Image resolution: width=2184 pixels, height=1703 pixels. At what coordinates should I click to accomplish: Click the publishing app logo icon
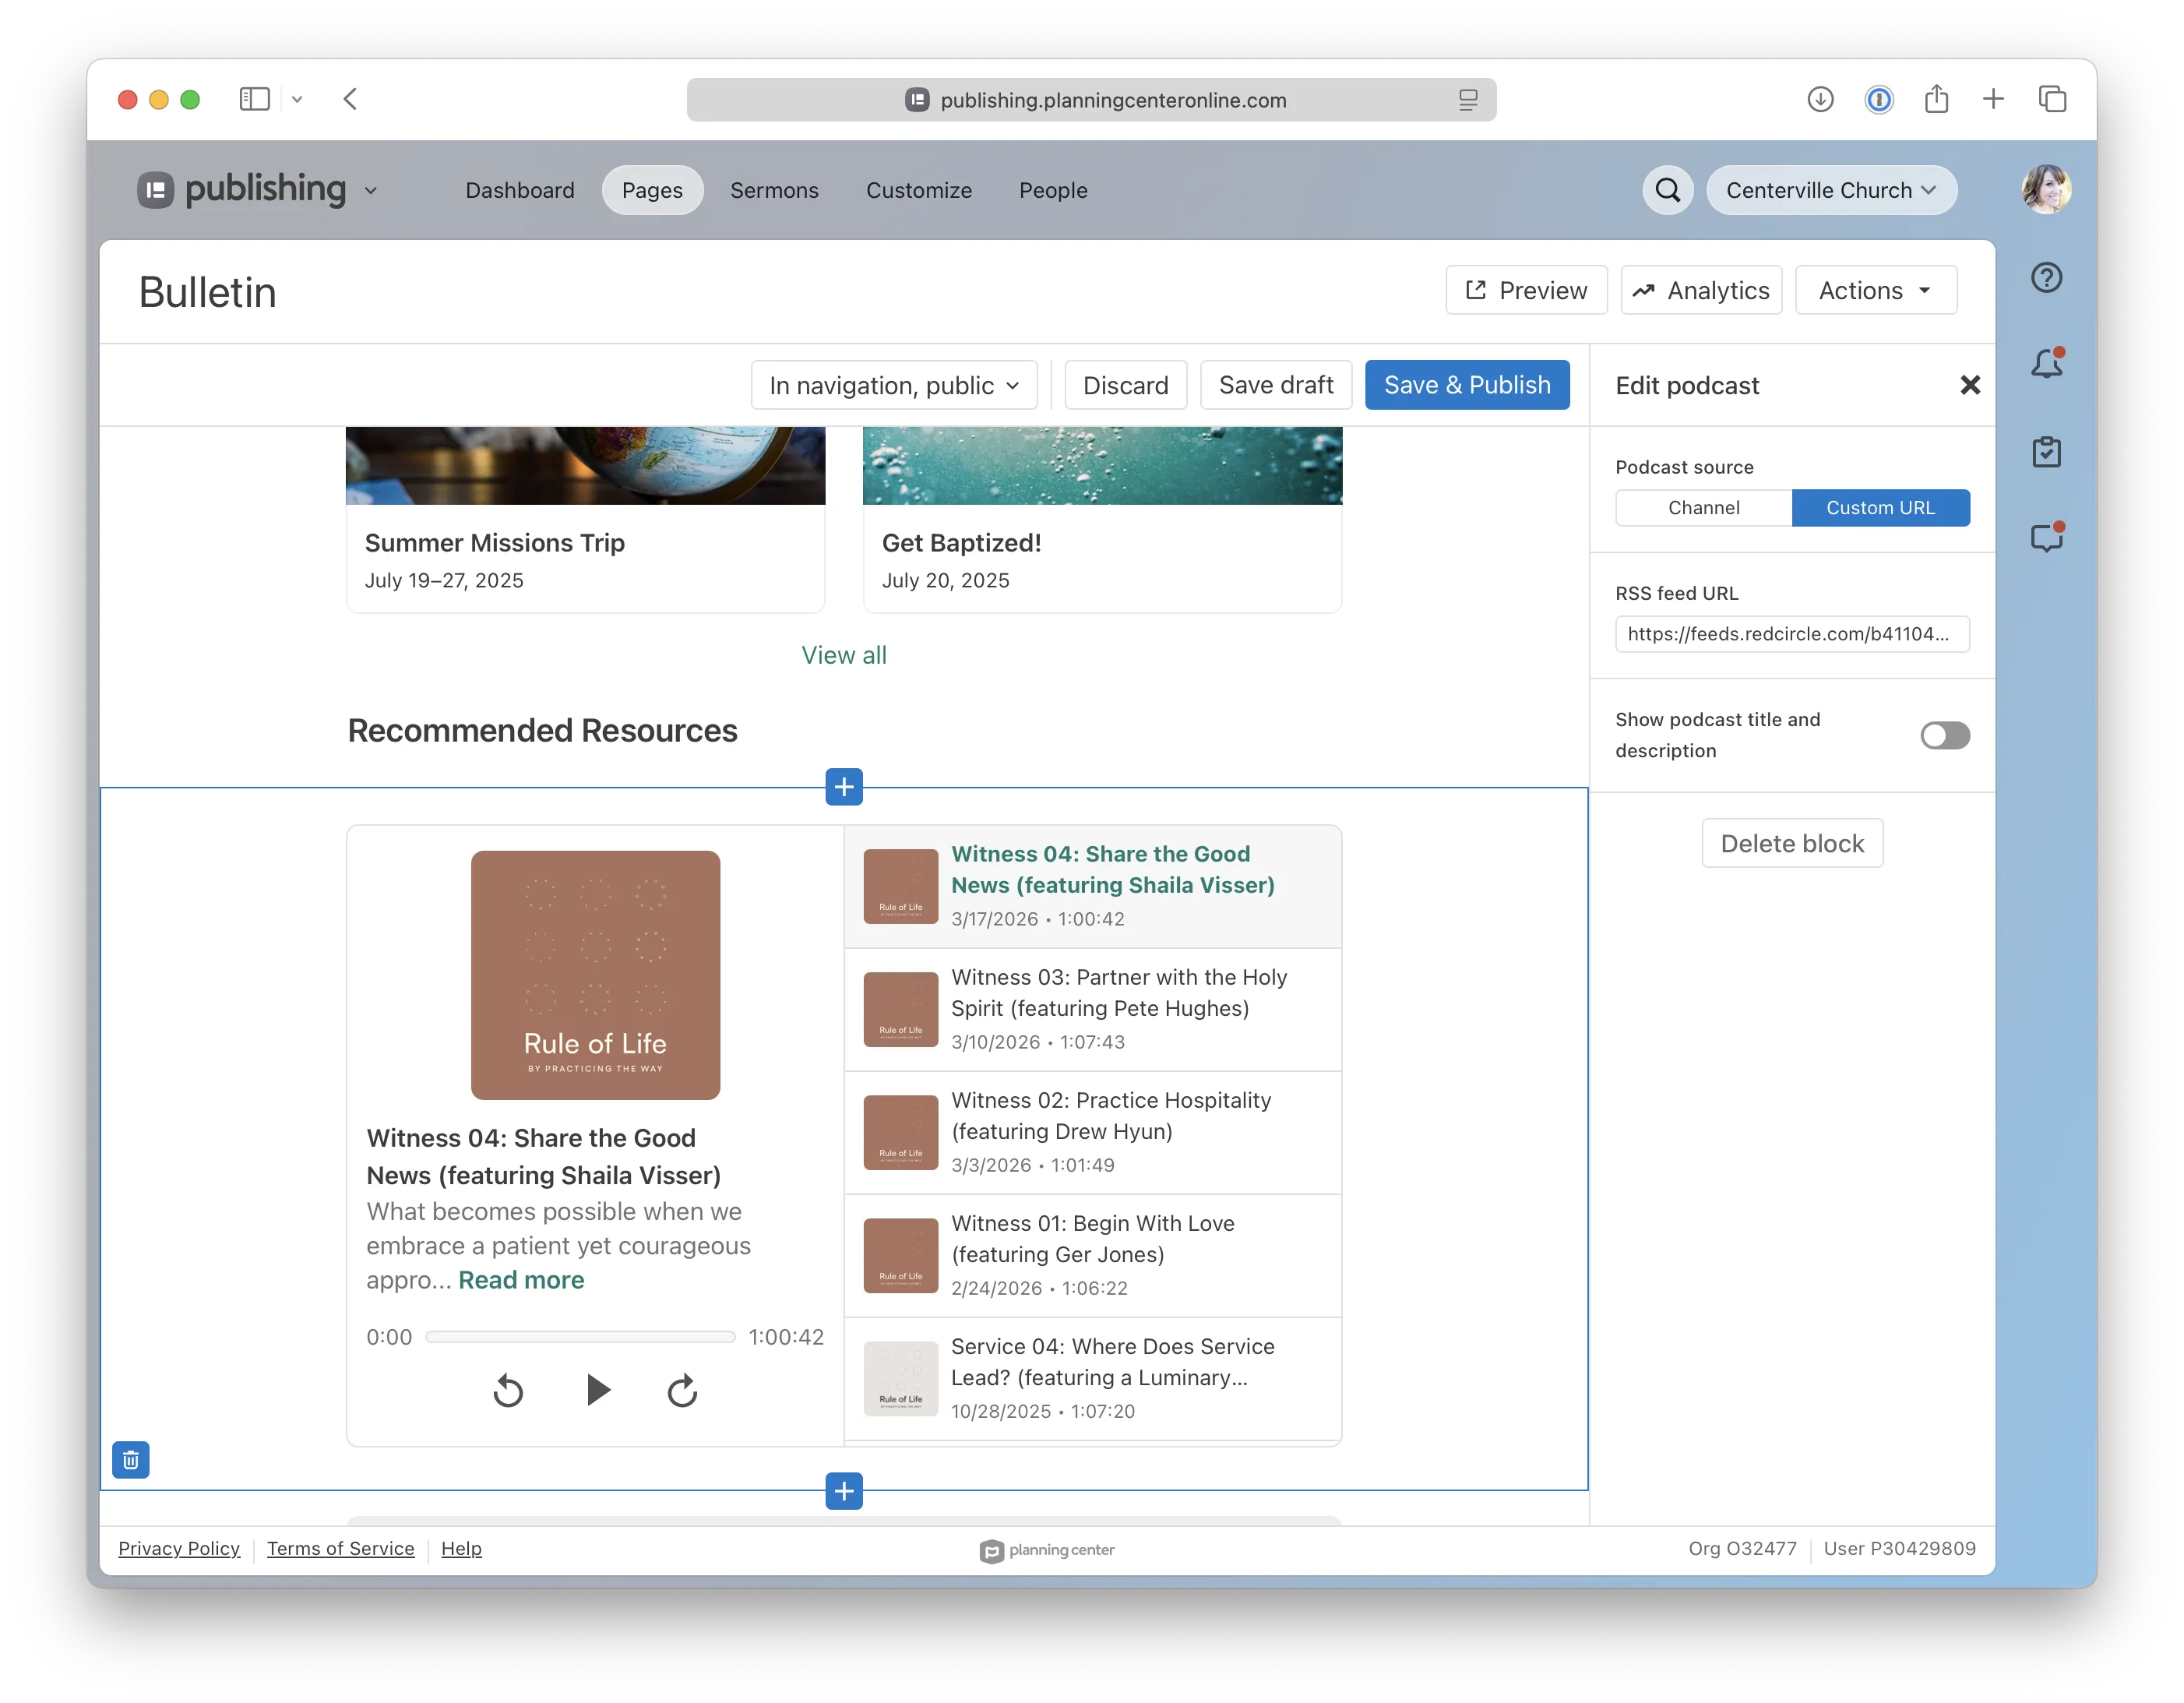click(x=155, y=190)
